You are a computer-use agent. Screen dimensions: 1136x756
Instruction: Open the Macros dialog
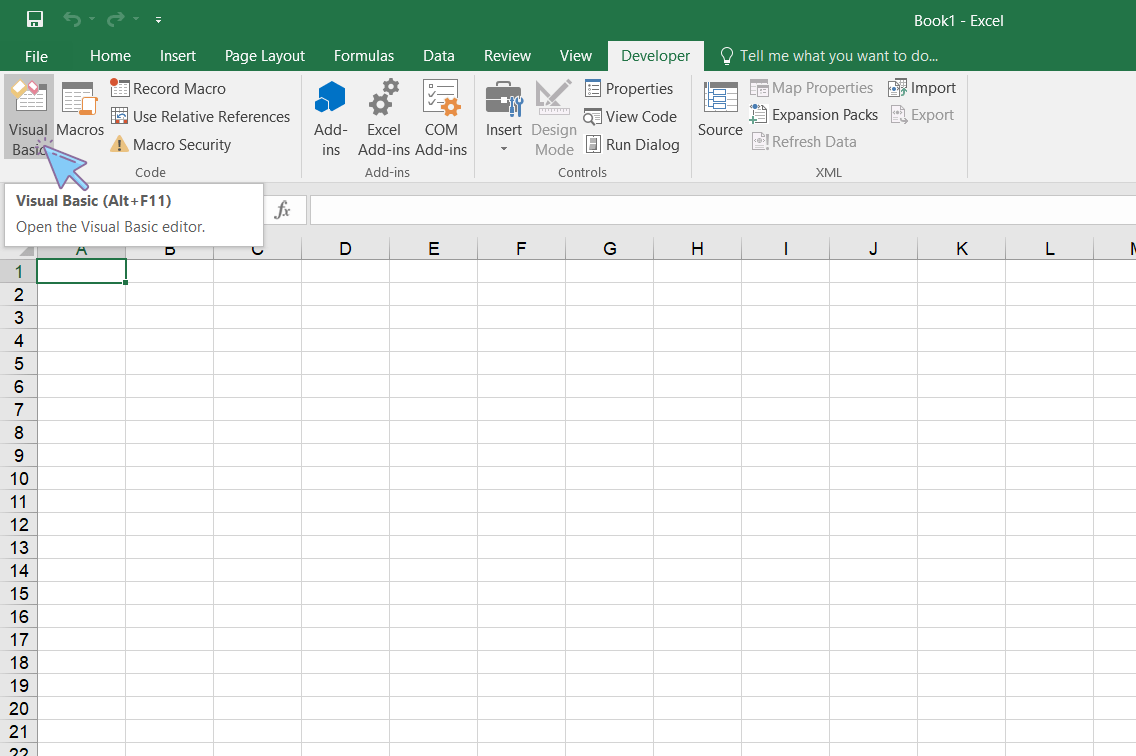pos(79,115)
